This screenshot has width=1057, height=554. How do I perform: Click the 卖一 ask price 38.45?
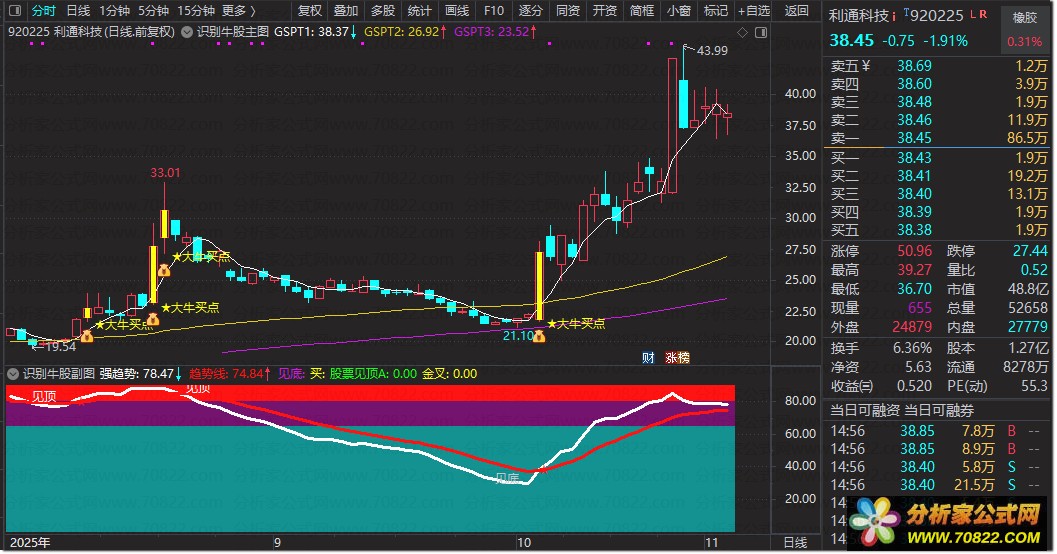914,138
